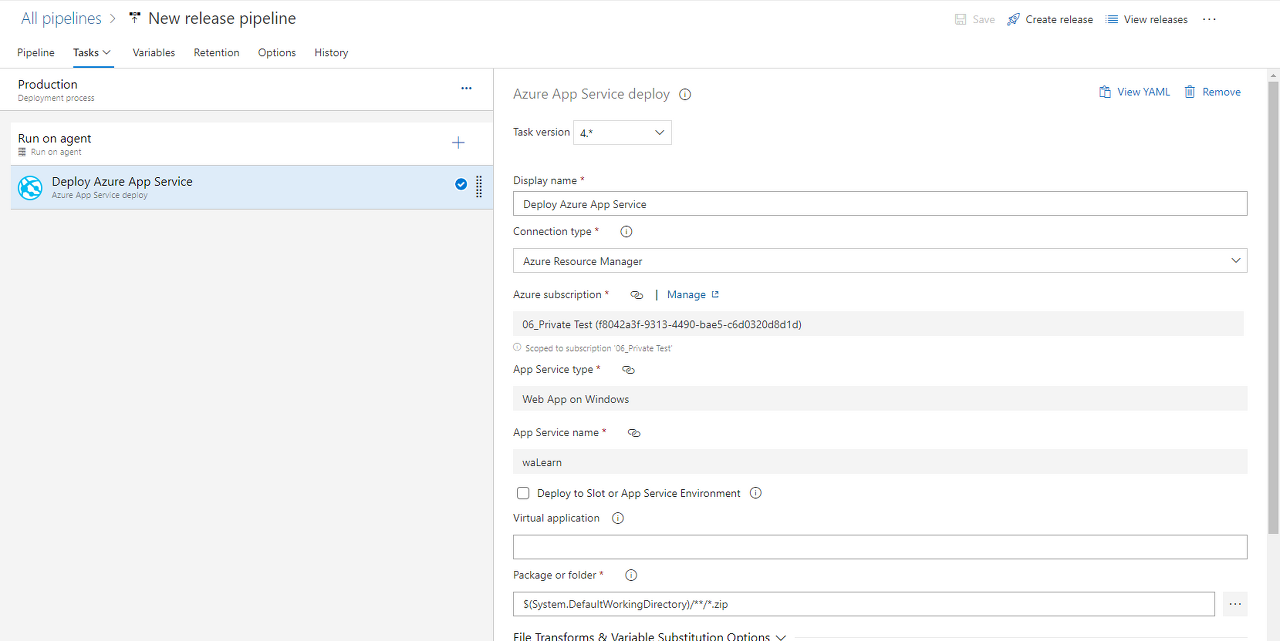Click the Remove trash icon

coord(1190,92)
